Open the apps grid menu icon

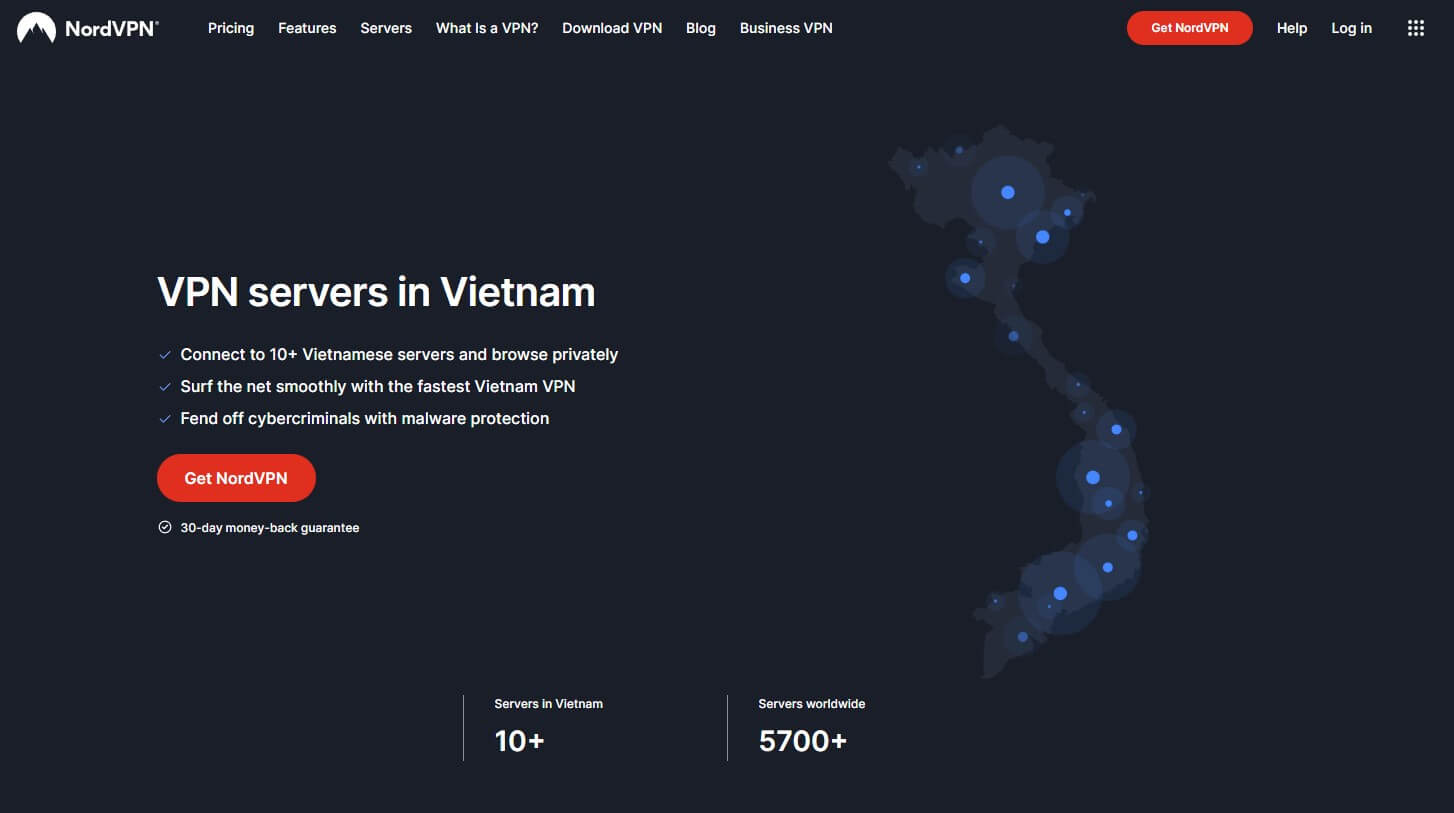click(1415, 28)
